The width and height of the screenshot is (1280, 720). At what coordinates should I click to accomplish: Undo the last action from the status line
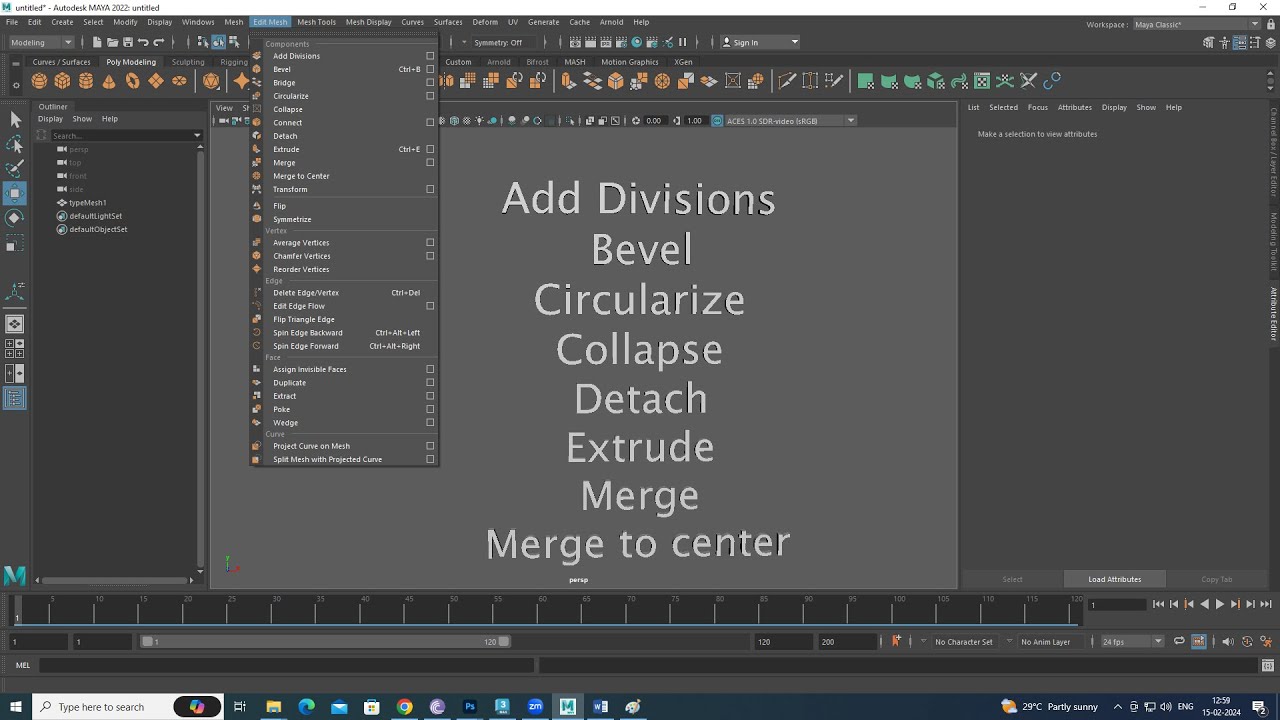[x=143, y=42]
